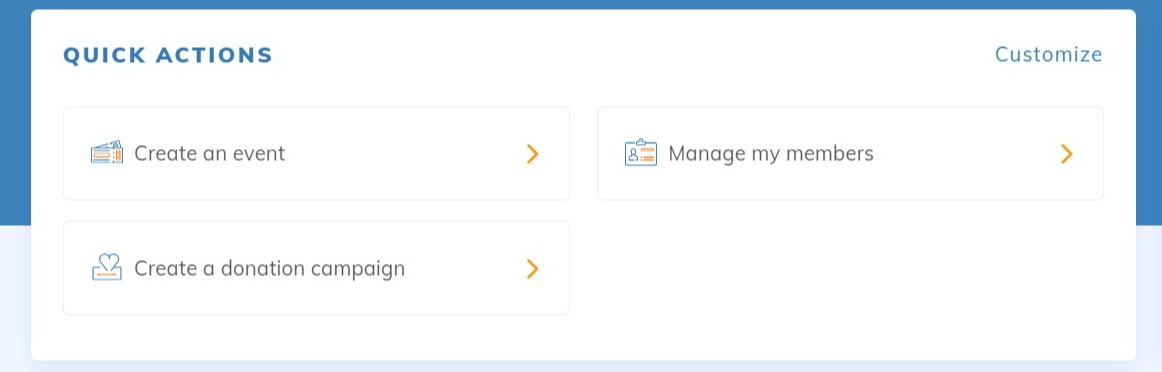Open the Customize link
The width and height of the screenshot is (1162, 372).
[1048, 55]
